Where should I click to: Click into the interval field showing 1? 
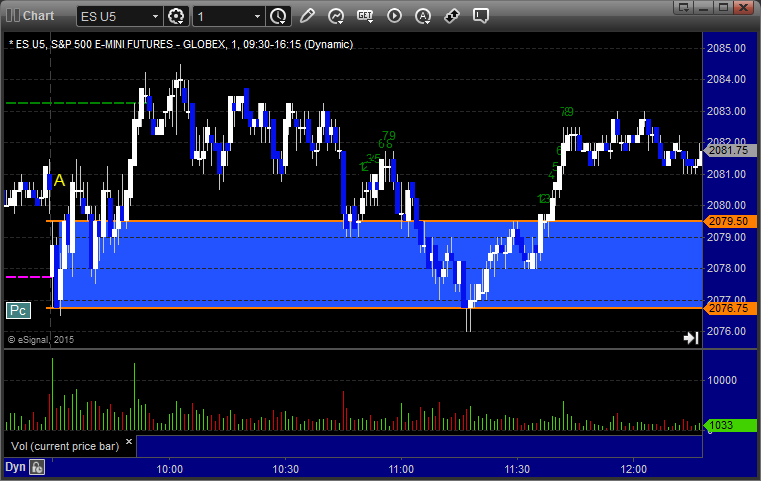222,17
